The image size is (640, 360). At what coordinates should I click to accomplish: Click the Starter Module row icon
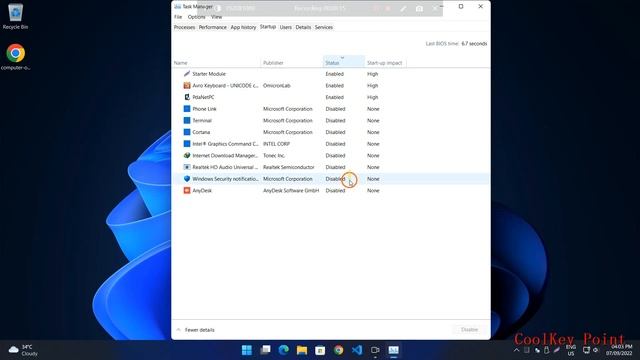[x=187, y=74]
